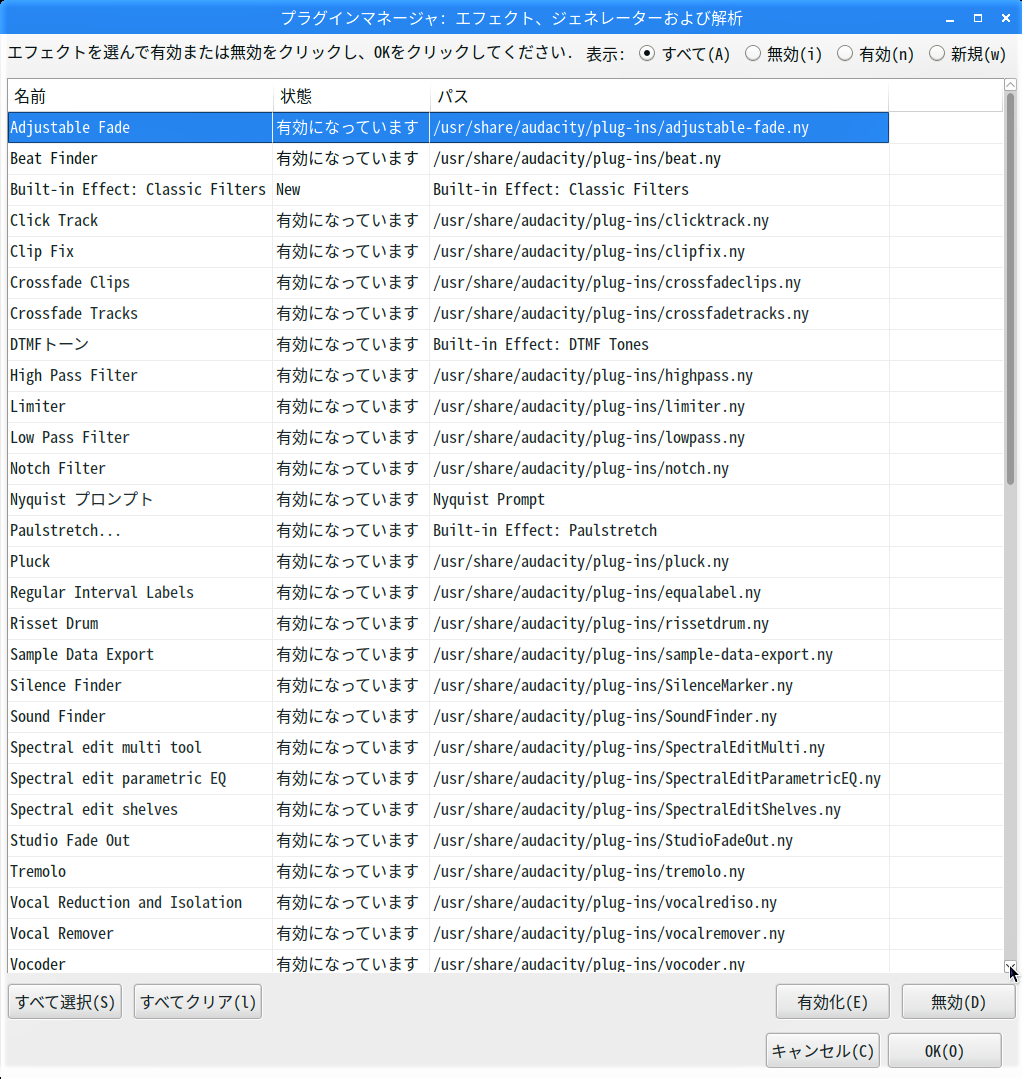Screen dimensions: 1022x1079
Task: Select the 無効(i) display filter
Action: tap(753, 54)
